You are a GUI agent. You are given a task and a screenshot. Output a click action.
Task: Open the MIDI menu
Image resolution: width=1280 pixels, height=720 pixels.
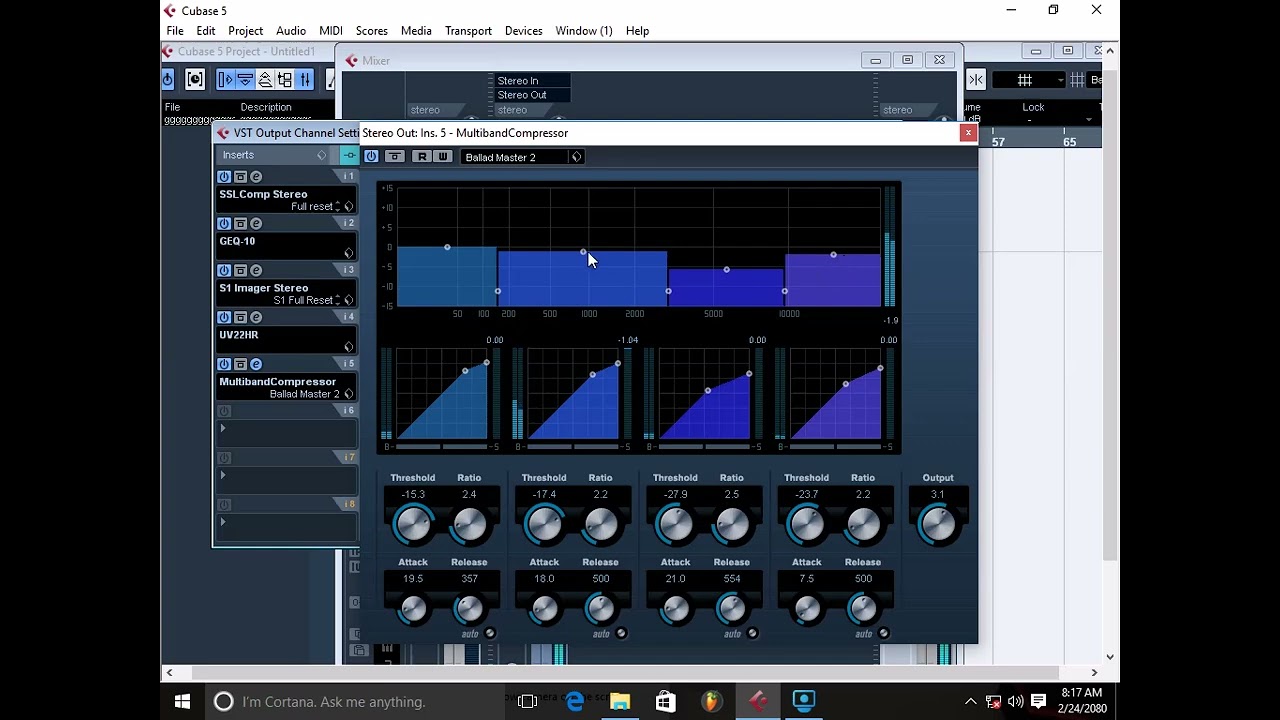pos(331,31)
